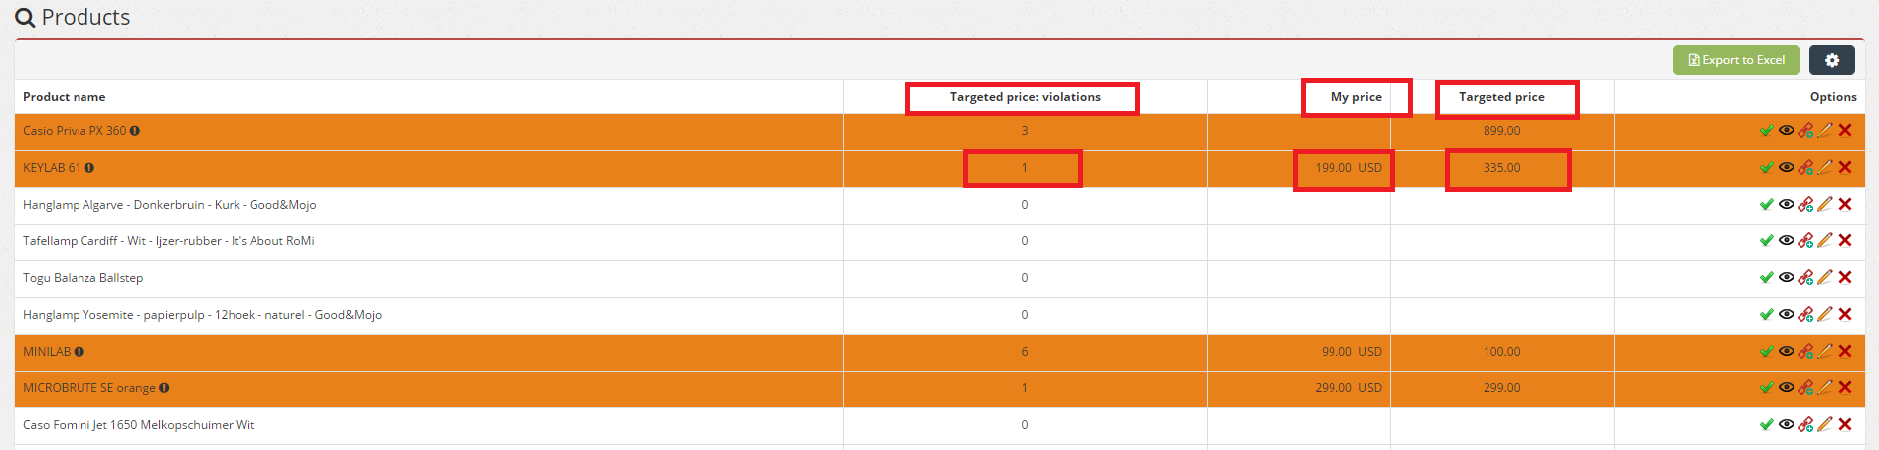
Task: Delete the Hanglamp Yosemite product
Action: pos(1845,314)
